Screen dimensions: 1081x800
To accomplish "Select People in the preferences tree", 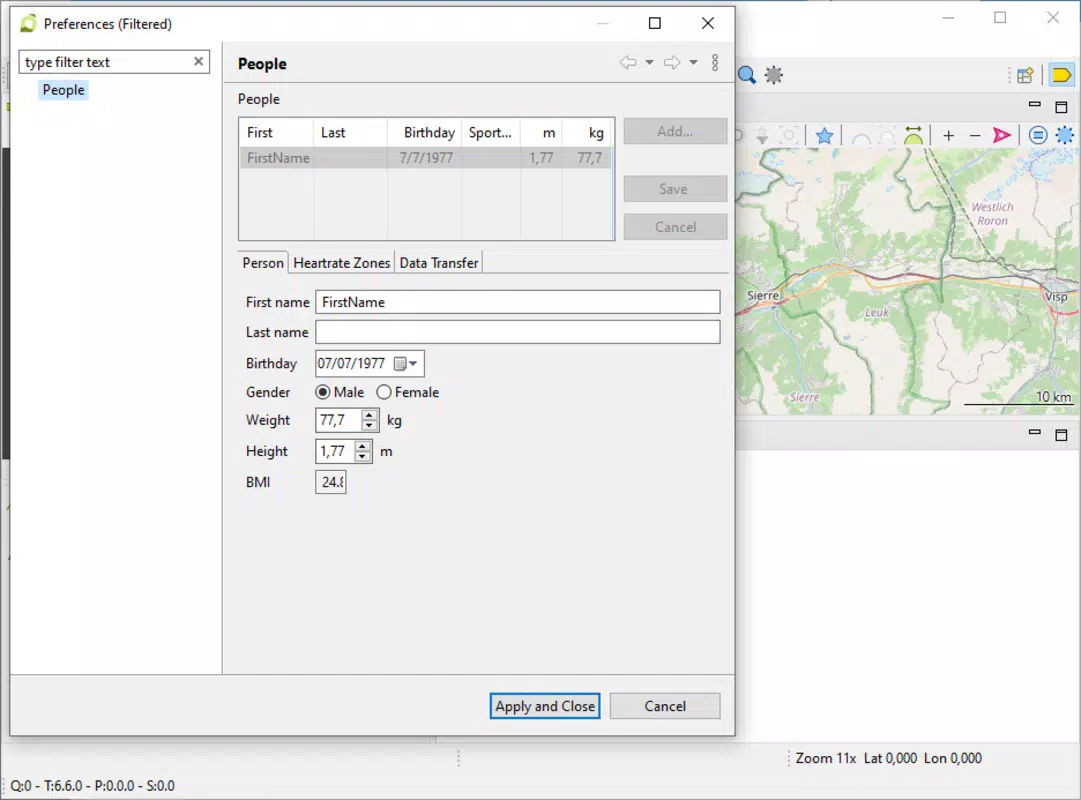I will [x=63, y=90].
